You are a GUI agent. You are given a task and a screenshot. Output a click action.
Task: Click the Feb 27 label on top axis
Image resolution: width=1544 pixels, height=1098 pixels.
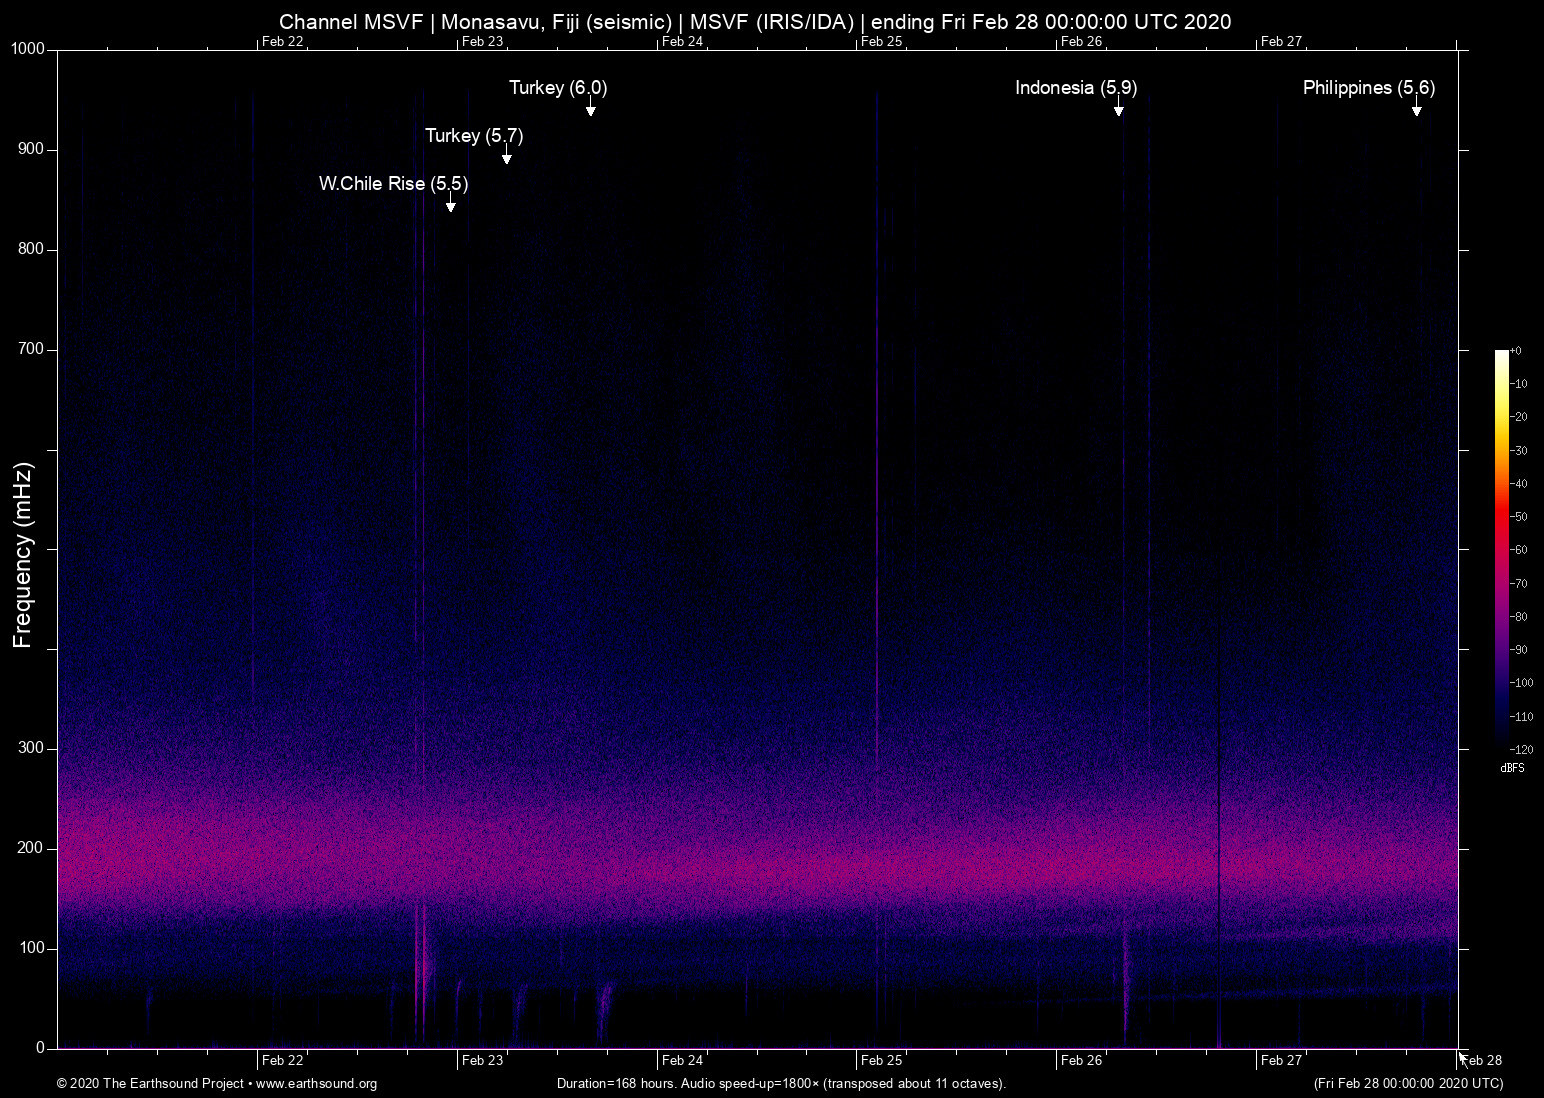point(1280,42)
